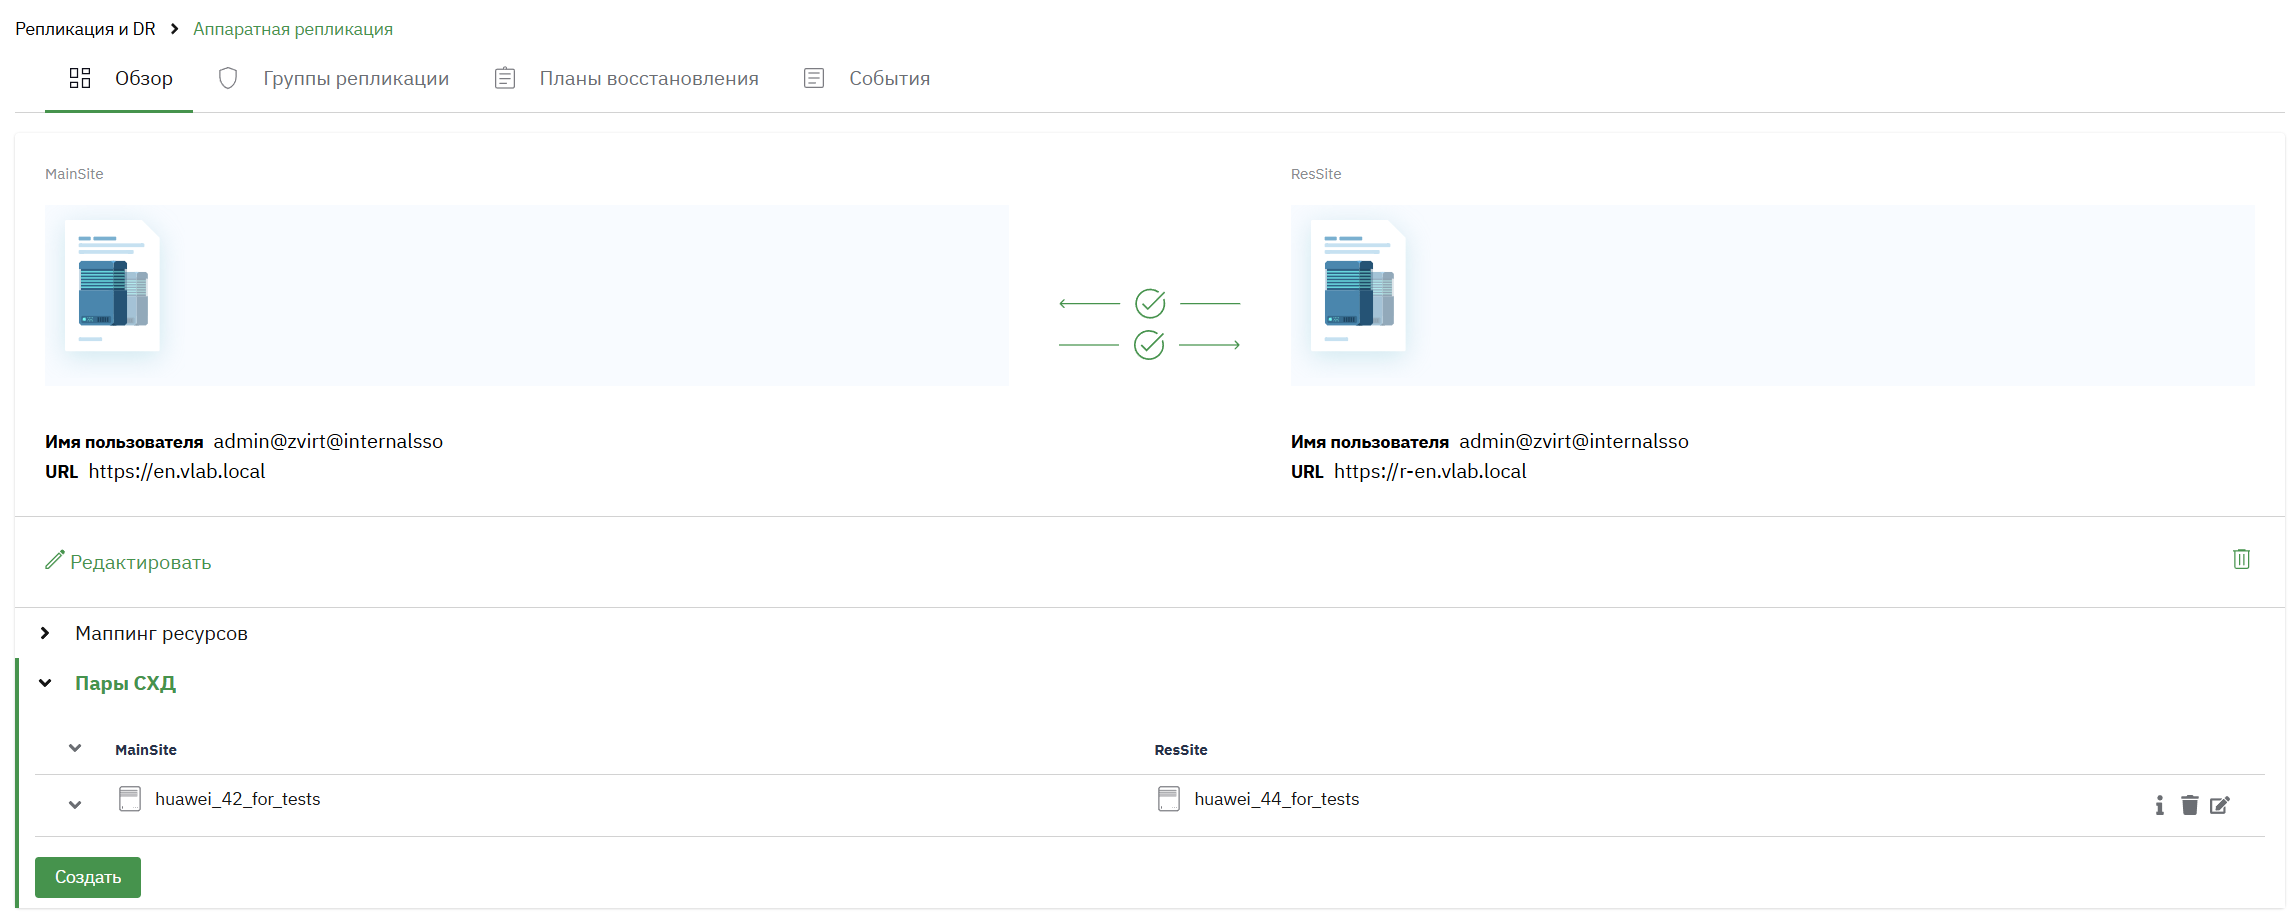
Task: Click the info icon for huawei storage pair
Action: point(2159,805)
